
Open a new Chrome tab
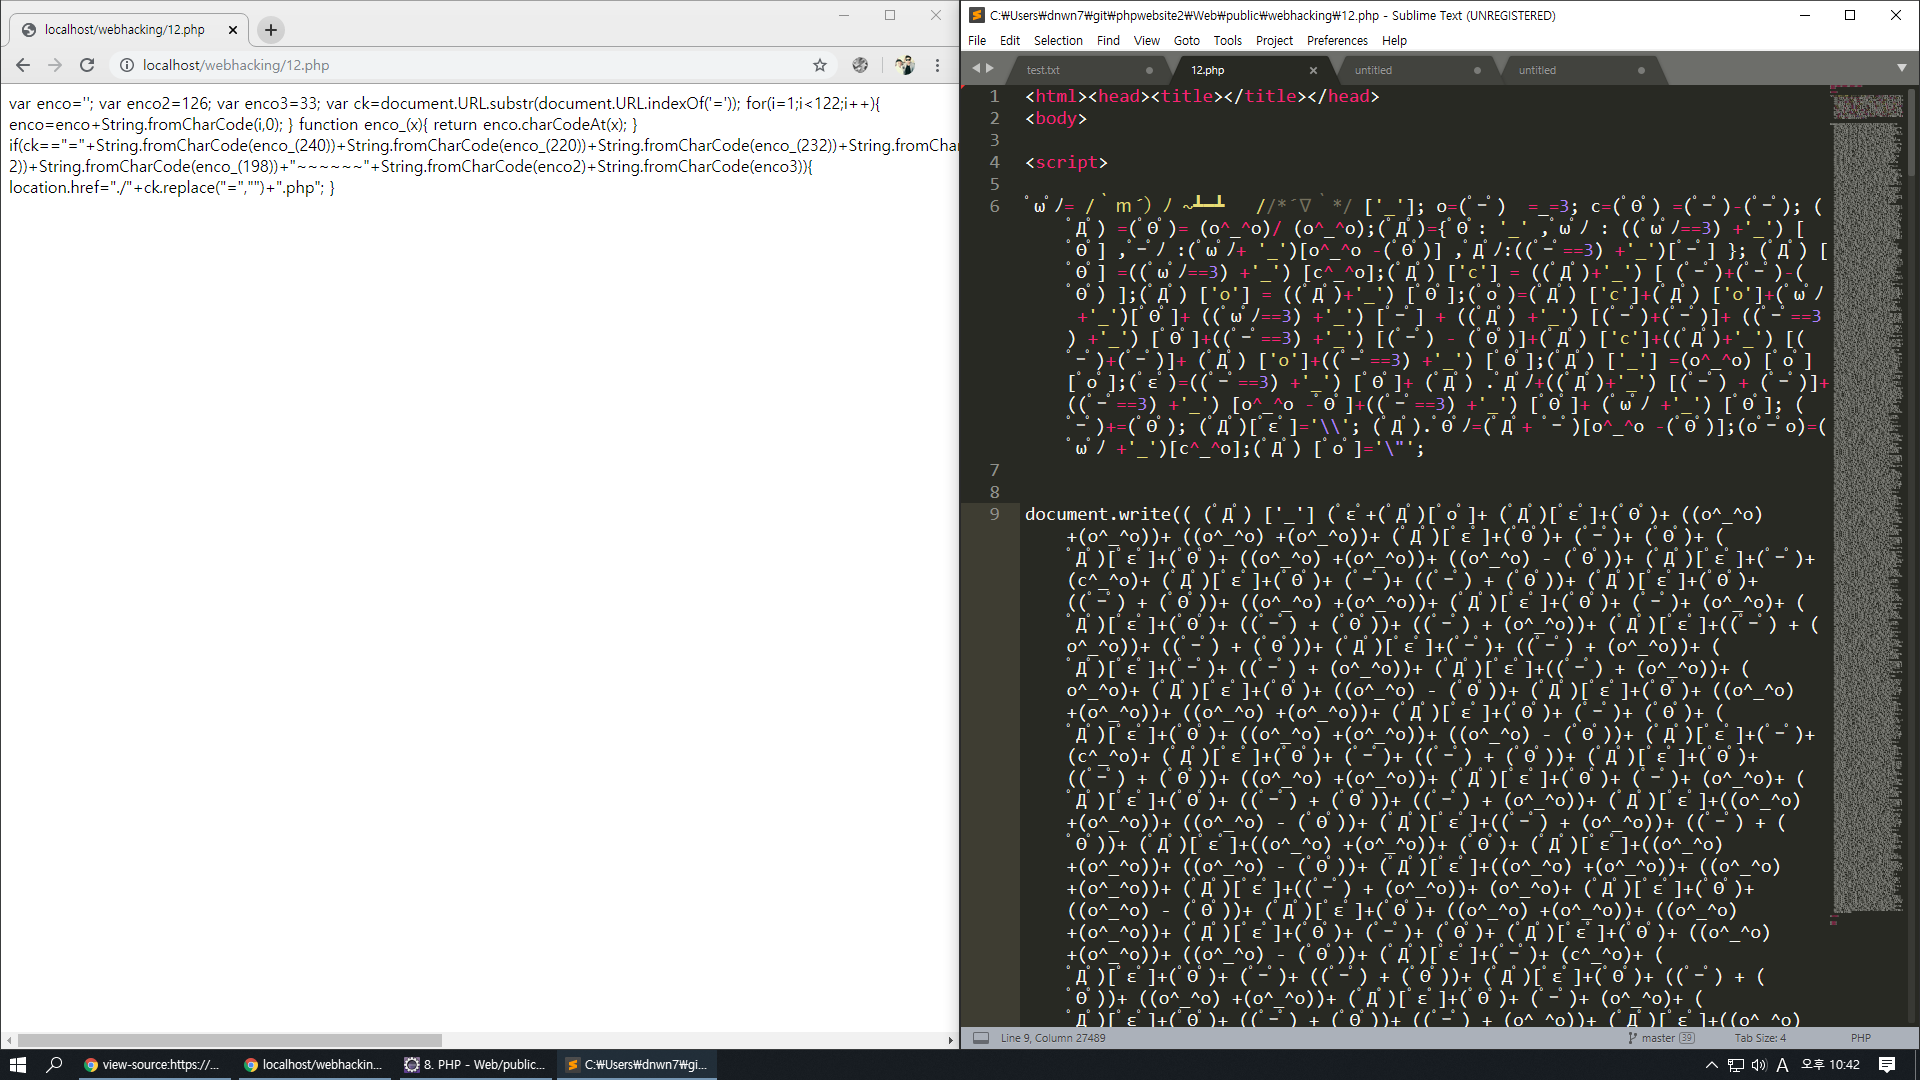271,30
